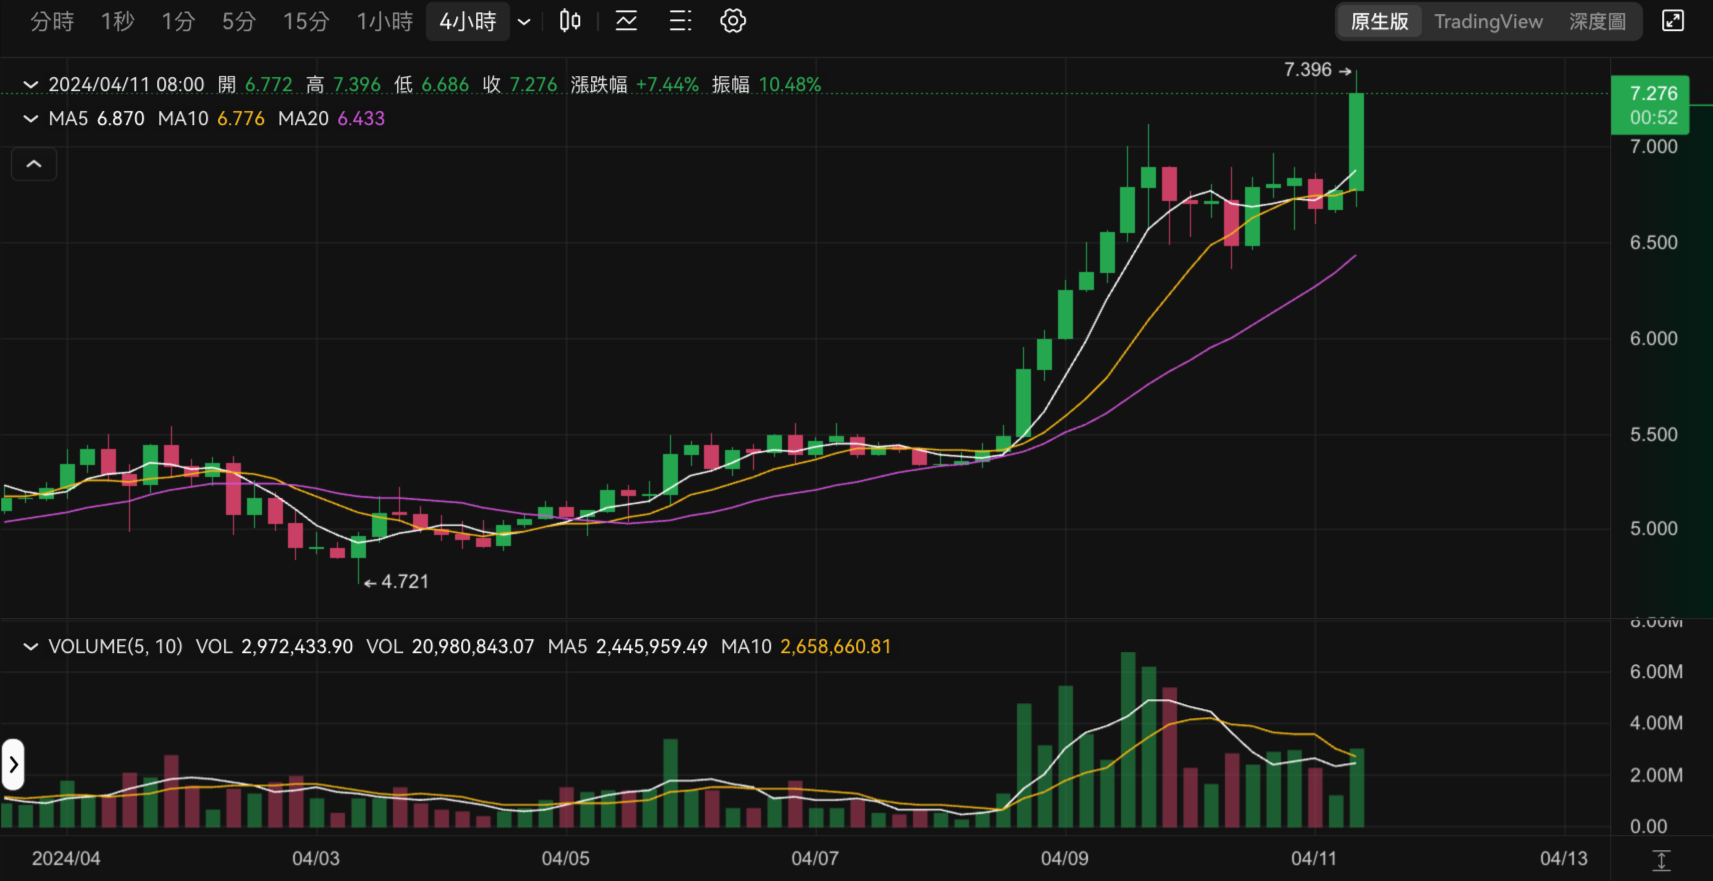Open the timeframe dropdown arrow
The image size is (1713, 881).
tap(524, 22)
